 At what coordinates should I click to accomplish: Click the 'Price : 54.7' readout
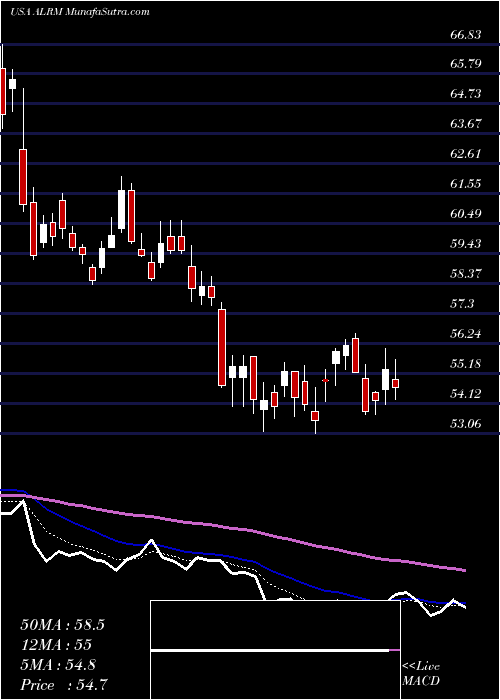(64, 684)
